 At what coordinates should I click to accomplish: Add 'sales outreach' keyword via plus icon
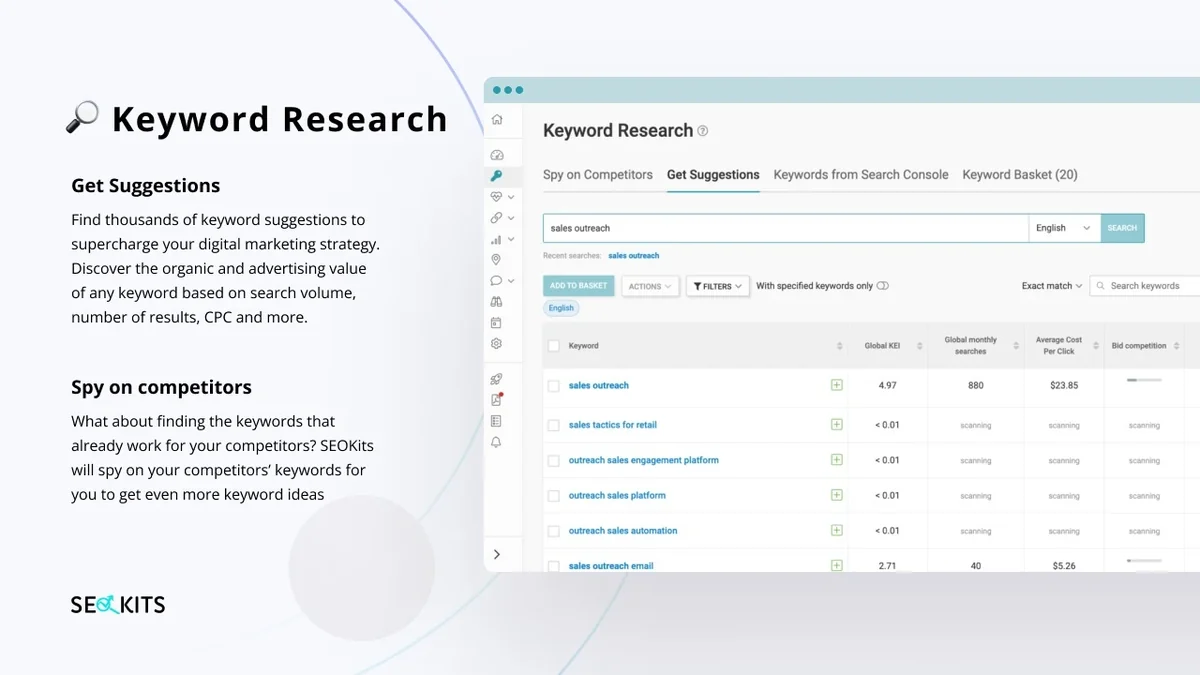point(836,385)
